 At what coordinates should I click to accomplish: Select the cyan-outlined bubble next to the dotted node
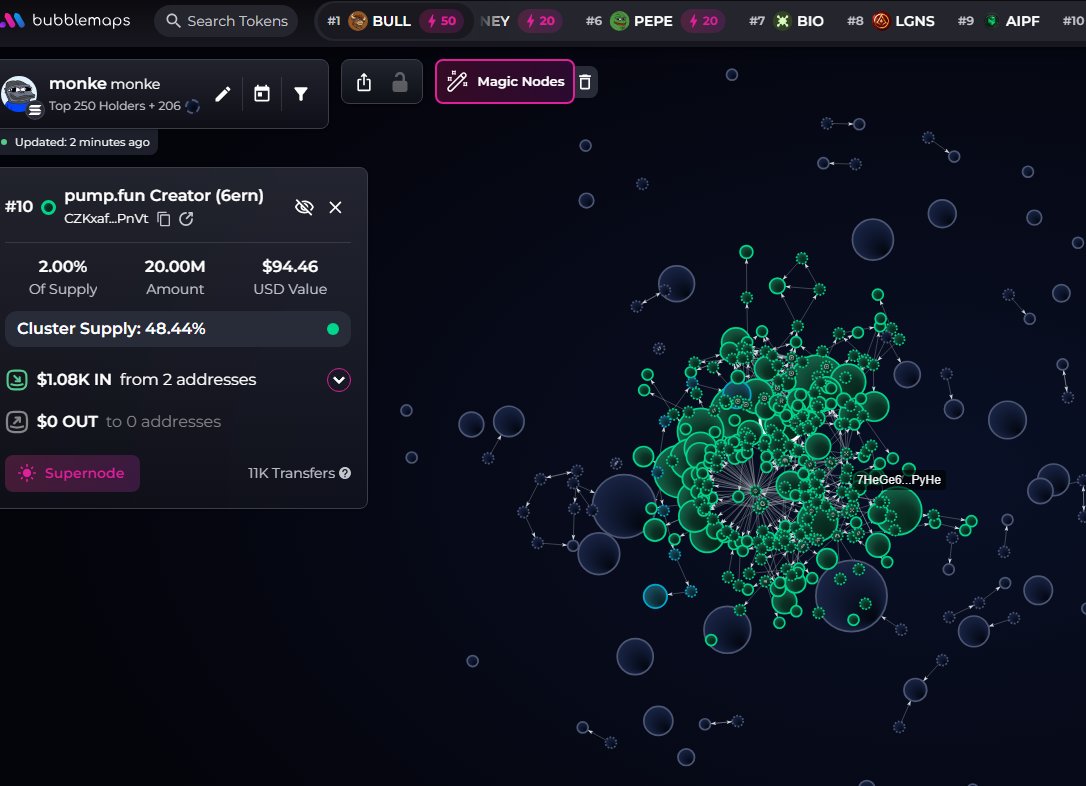coord(655,596)
